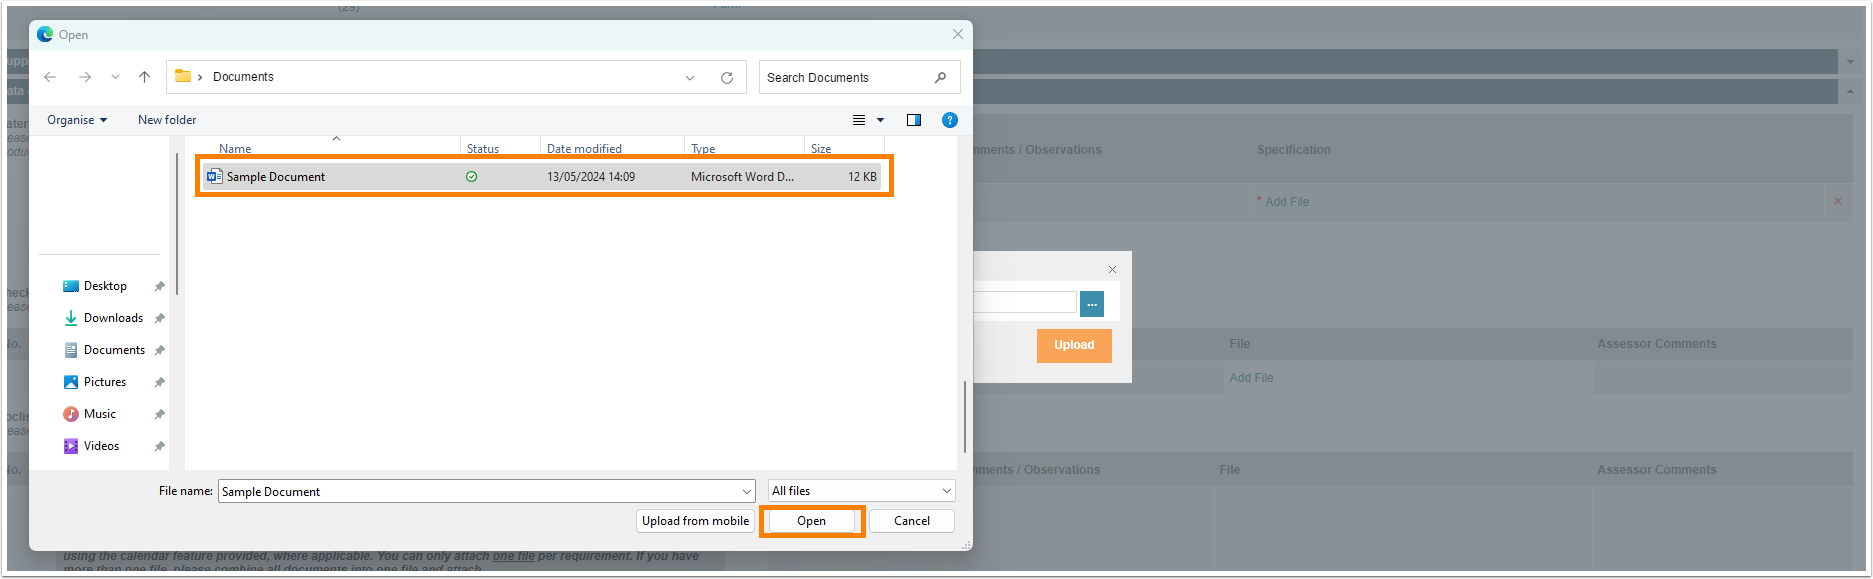Select Pictures in the sidebar
Image resolution: width=1873 pixels, height=579 pixels.
[x=105, y=382]
